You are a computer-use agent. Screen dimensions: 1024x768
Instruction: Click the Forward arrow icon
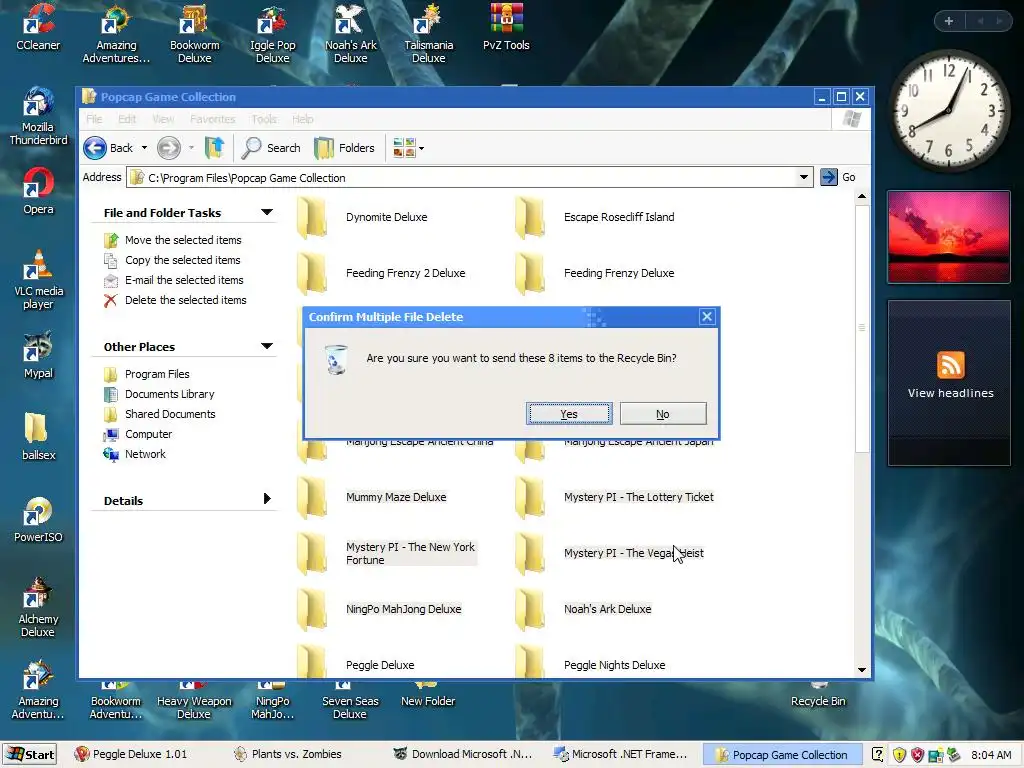169,148
